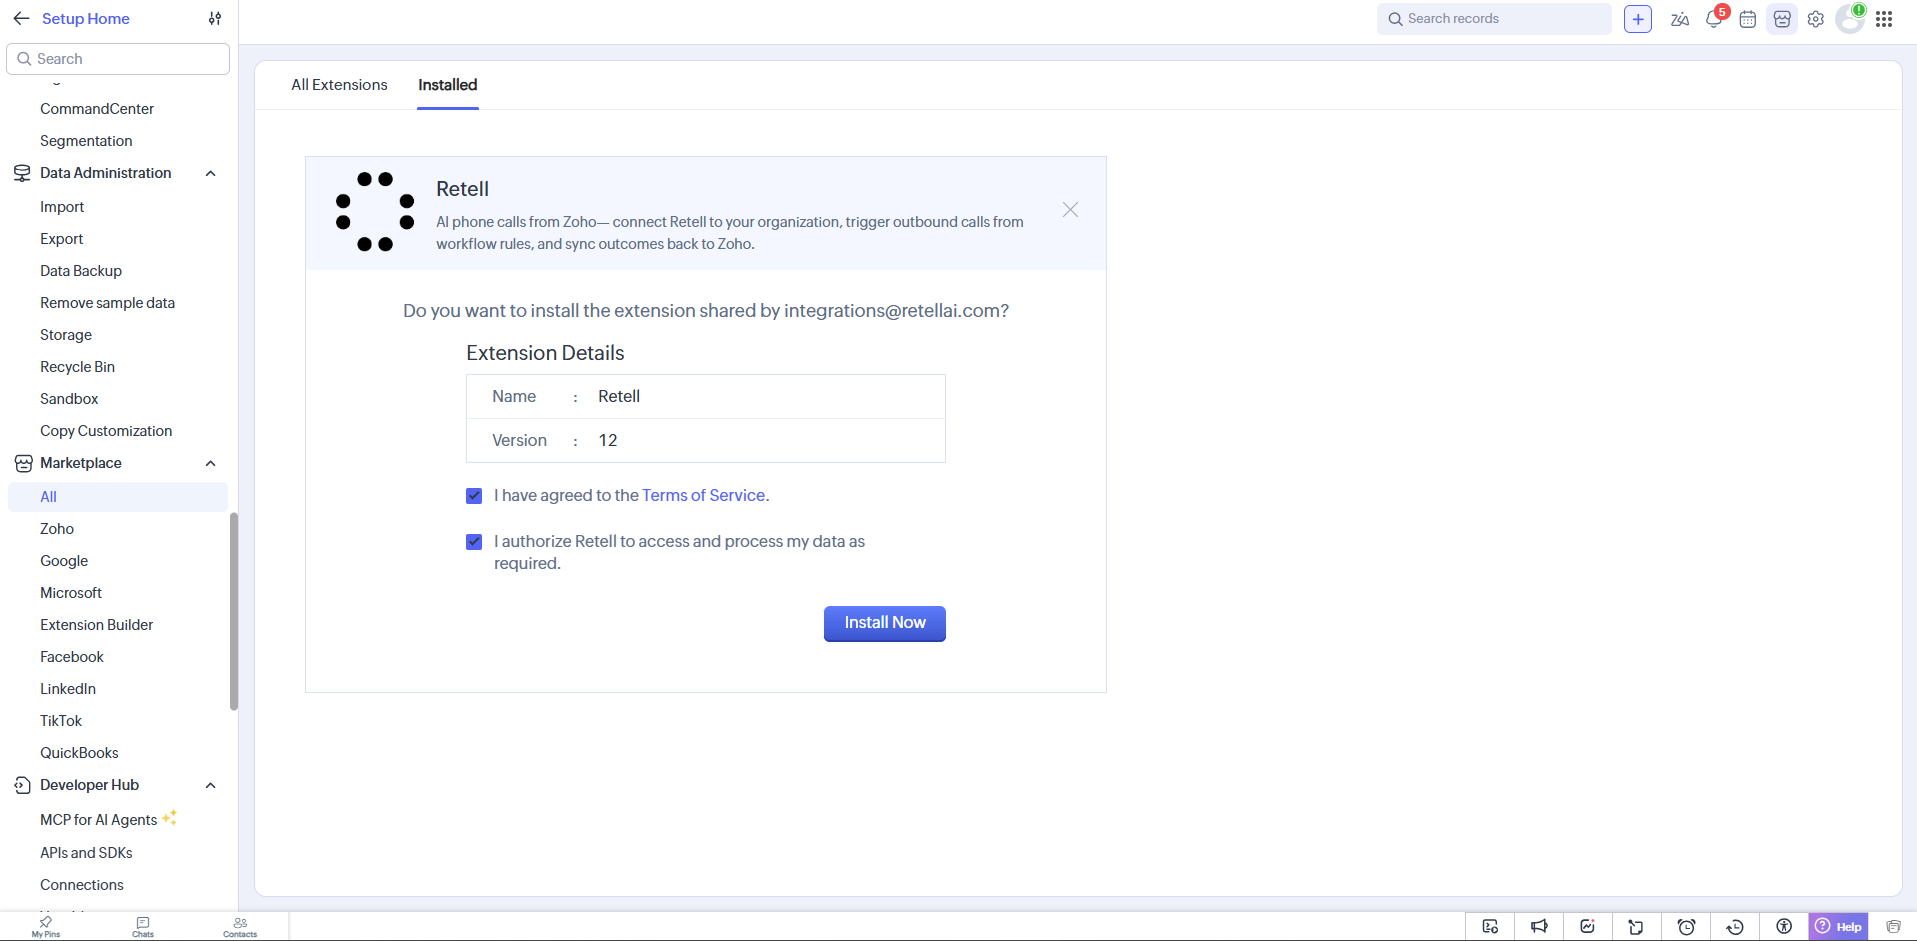Uncheck the authorize Retell data access checkbox

(x=474, y=542)
